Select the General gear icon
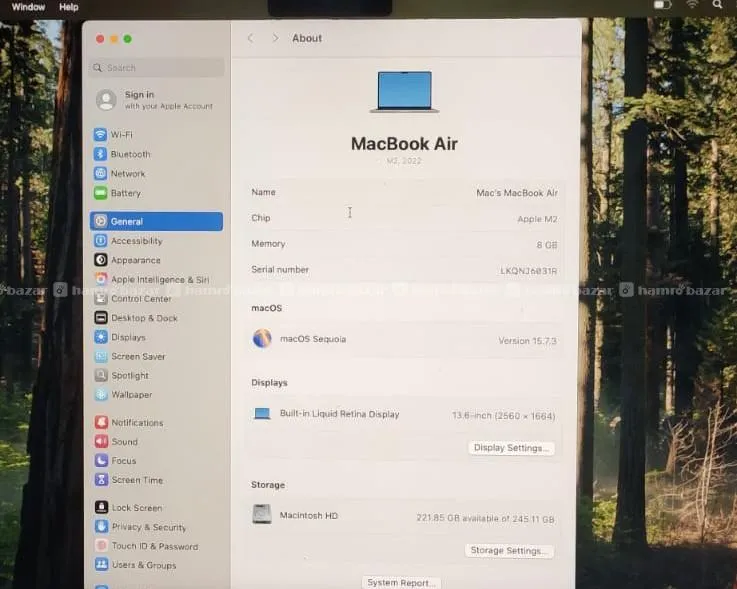This screenshot has width=737, height=589. click(100, 221)
